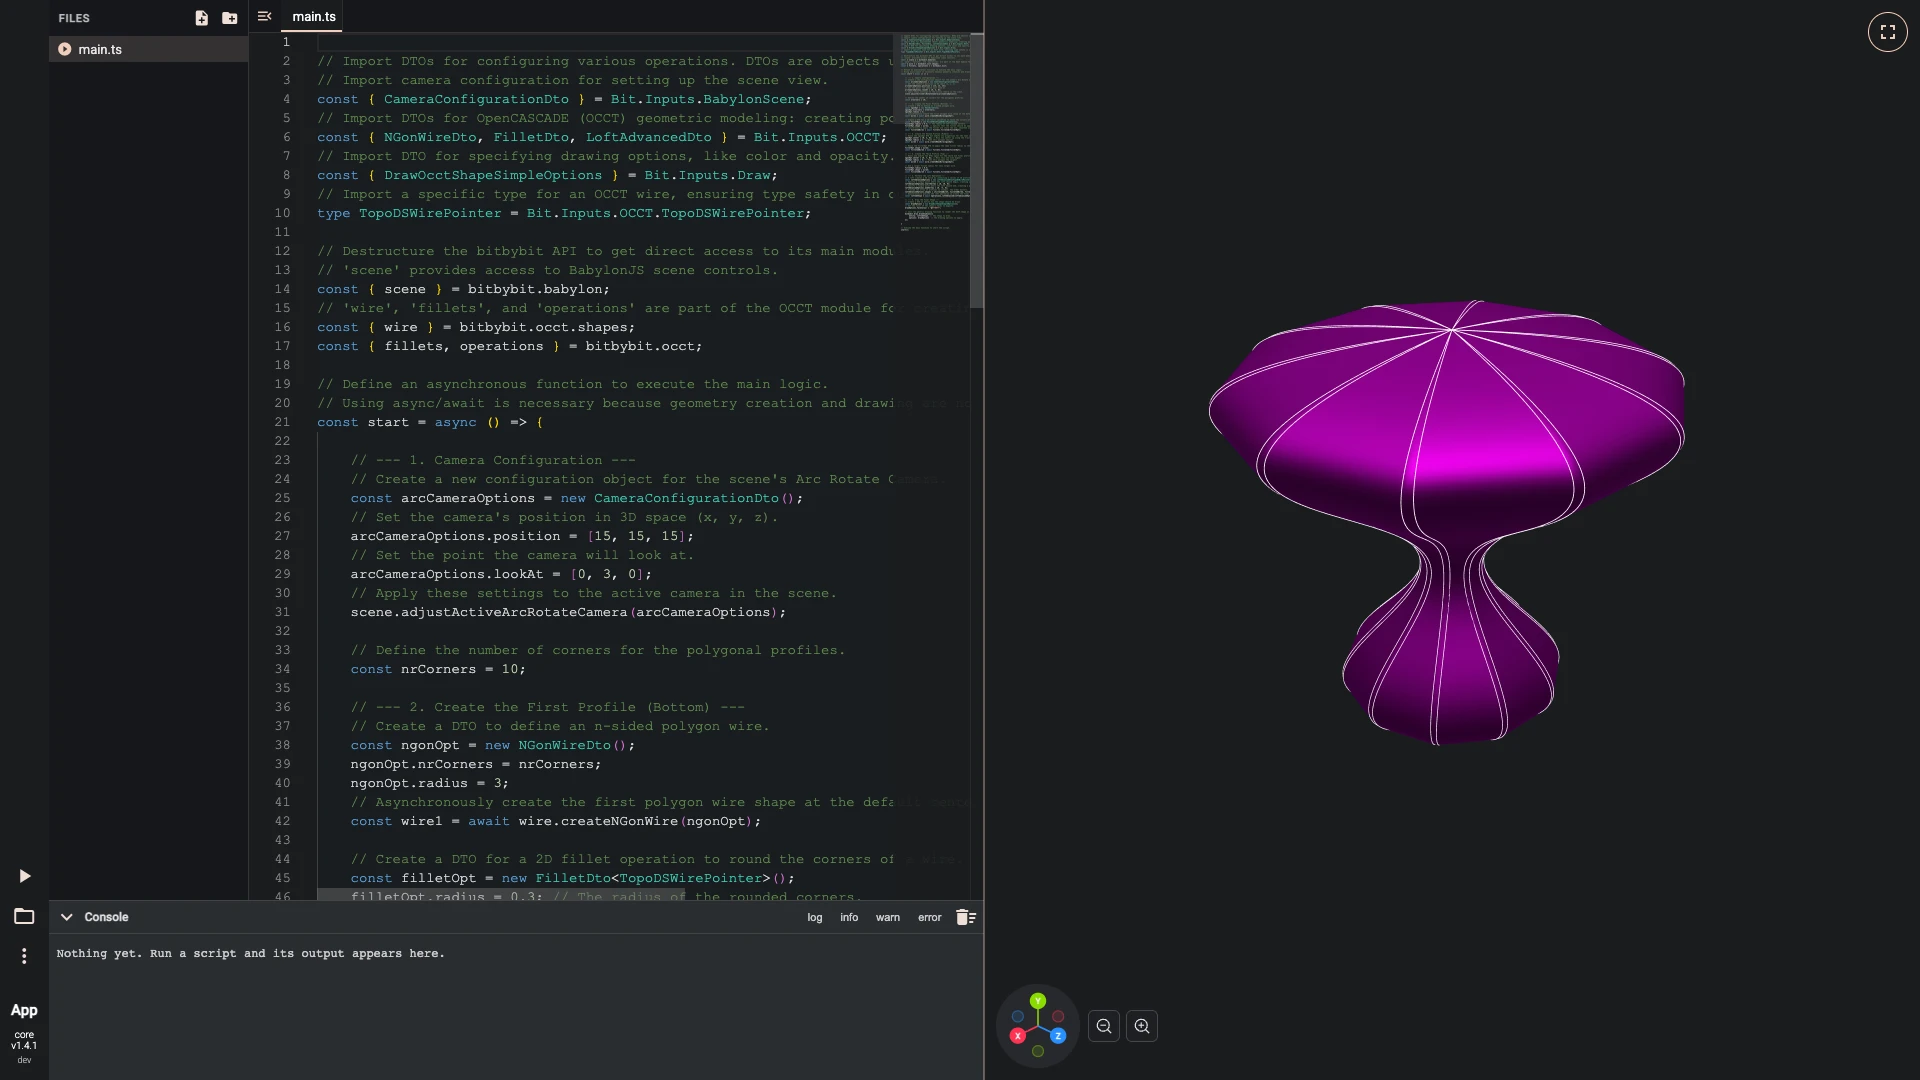Screen dimensions: 1920x1080
Task: Zoom out the 3D view
Action: click(x=1104, y=1026)
